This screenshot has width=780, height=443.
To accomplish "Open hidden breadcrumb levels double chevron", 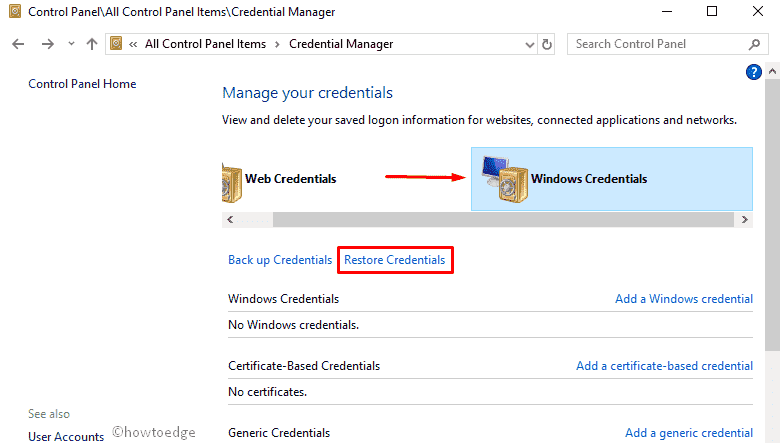I will pyautogui.click(x=133, y=44).
